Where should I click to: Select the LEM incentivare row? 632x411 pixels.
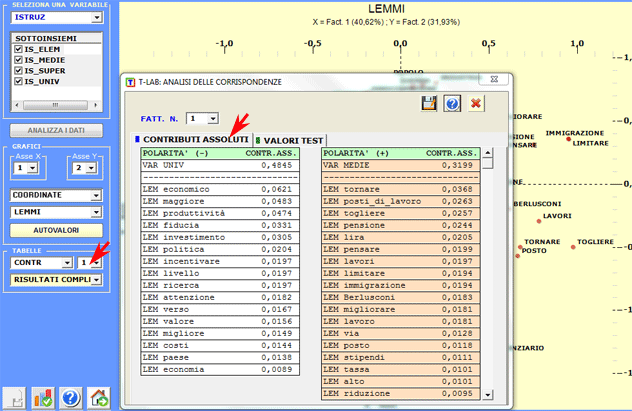tap(220, 262)
